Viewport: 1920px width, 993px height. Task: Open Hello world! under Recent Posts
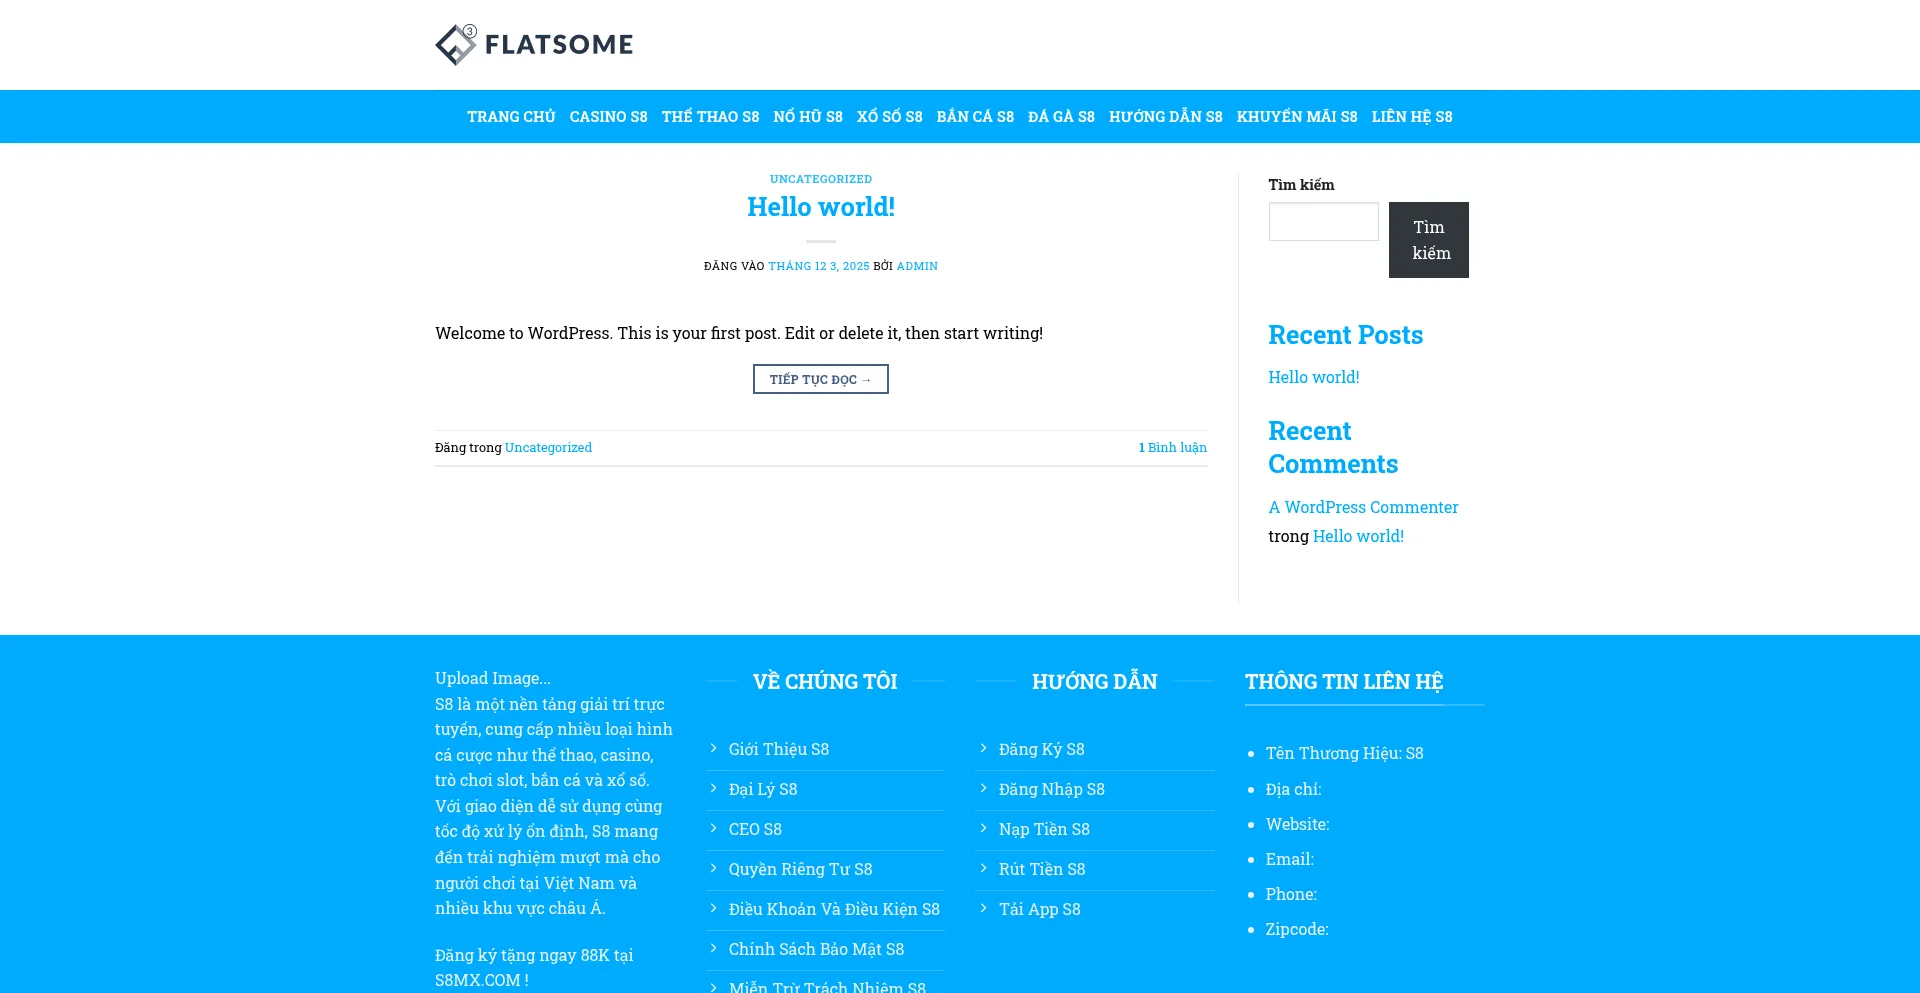(1313, 377)
